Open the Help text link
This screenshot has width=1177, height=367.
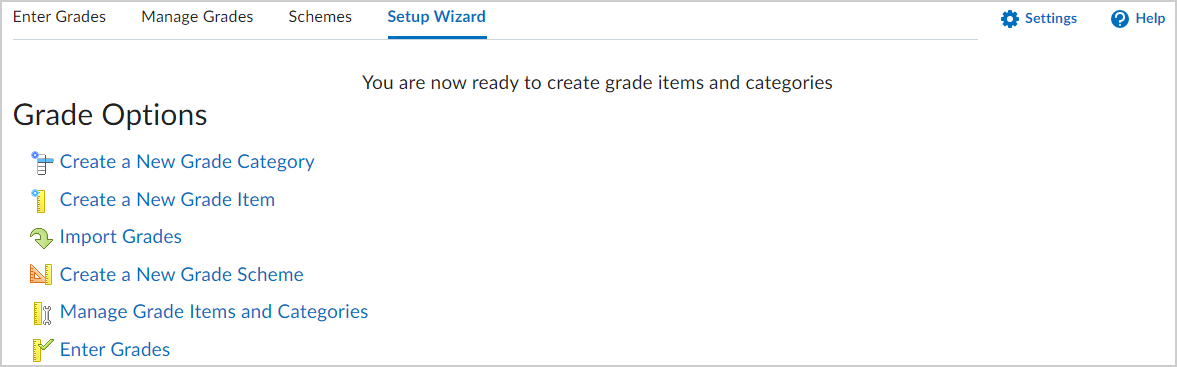point(1150,19)
